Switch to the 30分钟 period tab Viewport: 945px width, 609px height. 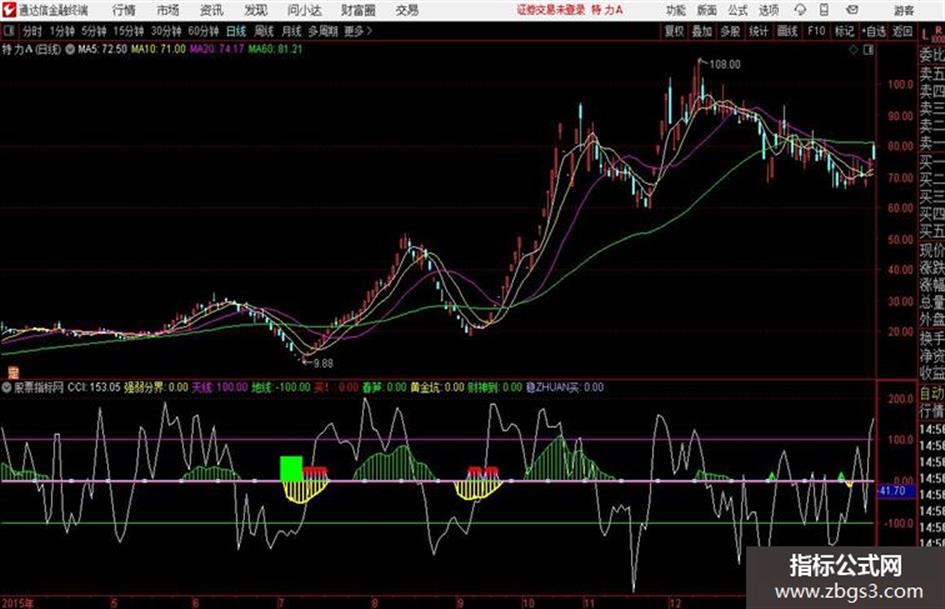point(166,31)
